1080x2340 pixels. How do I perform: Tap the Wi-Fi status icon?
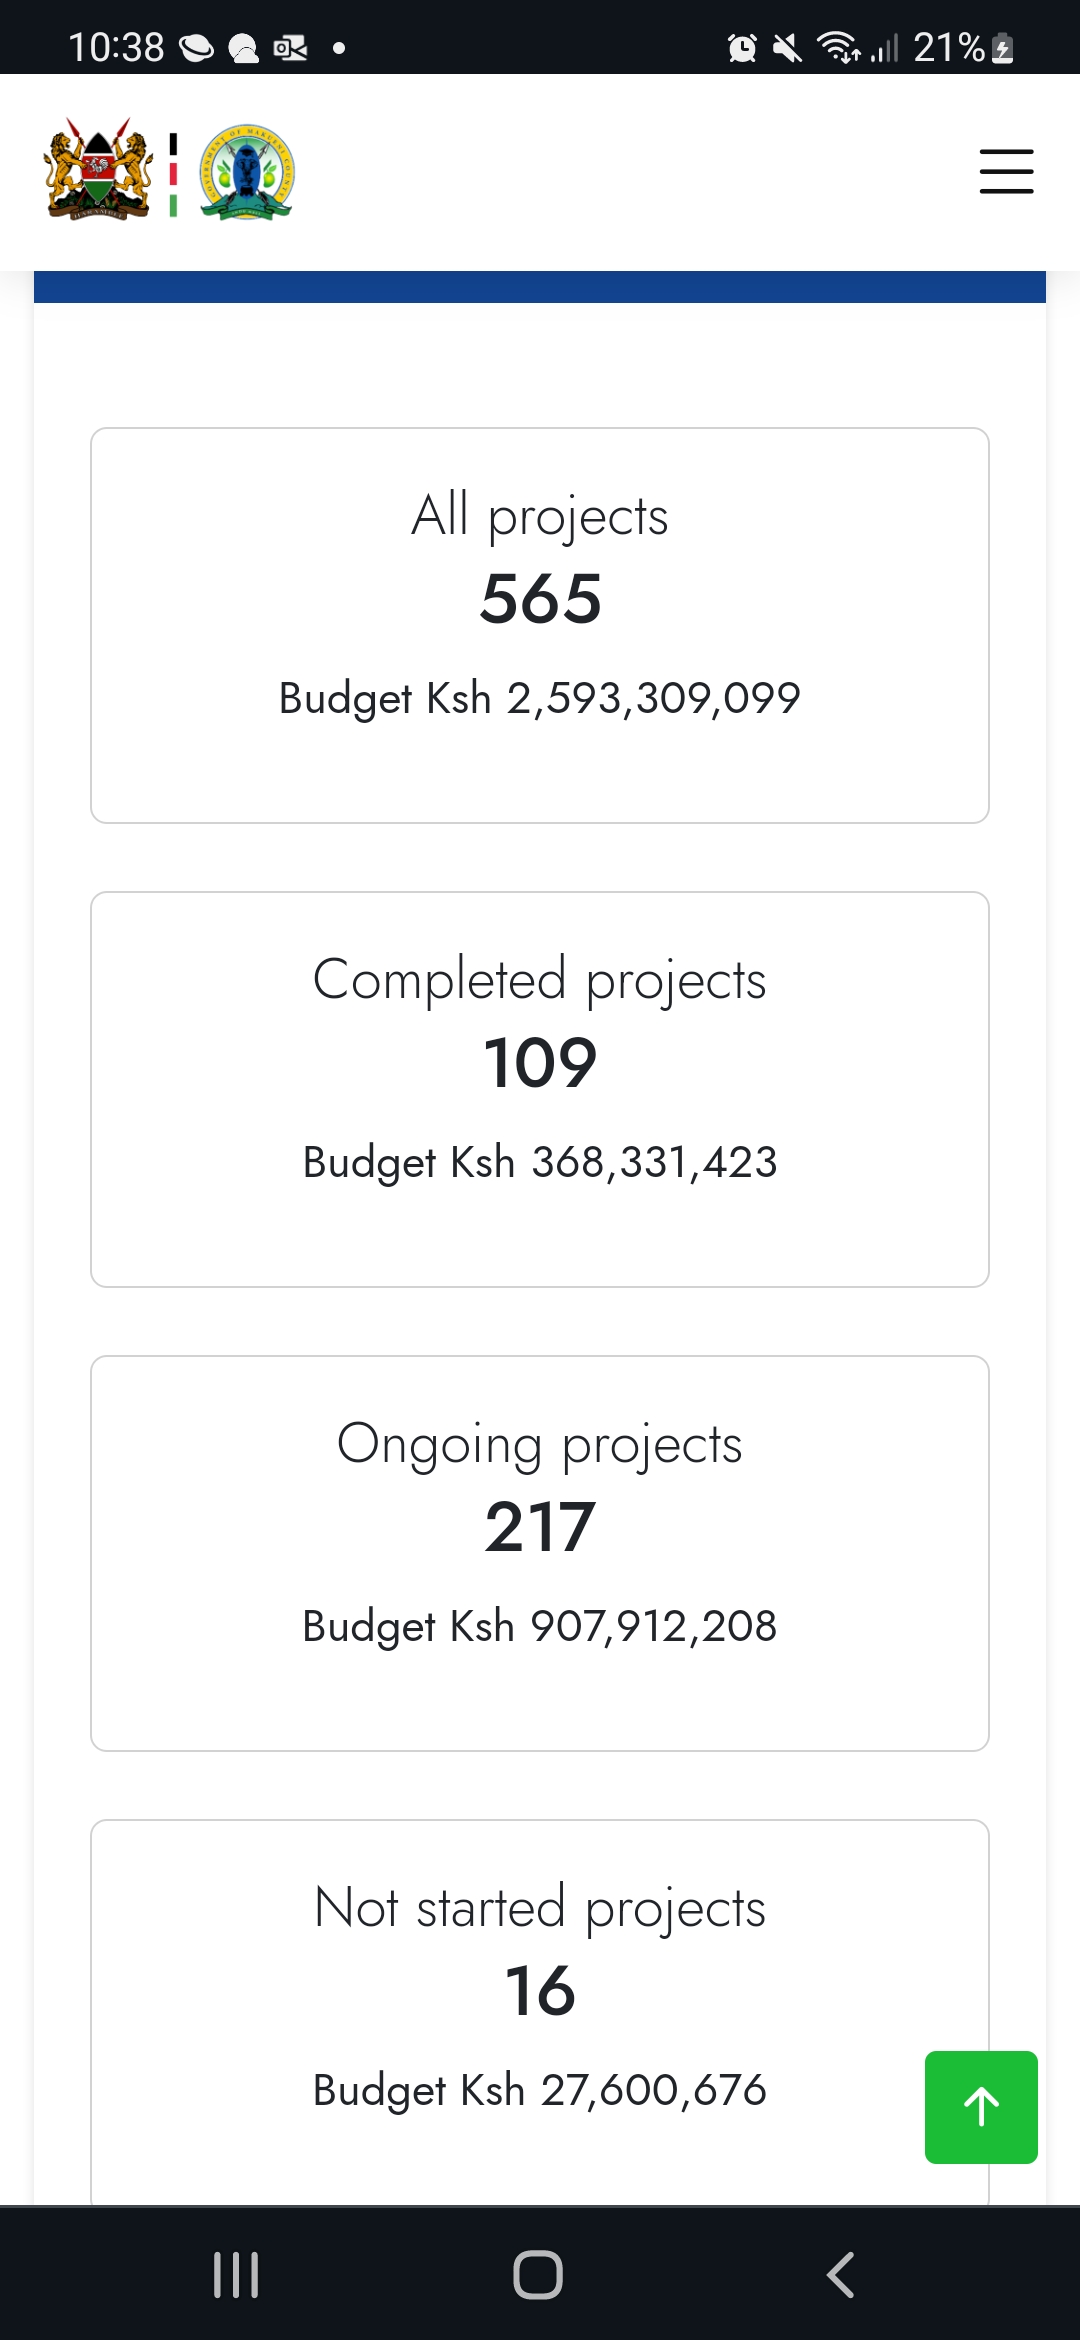838,47
